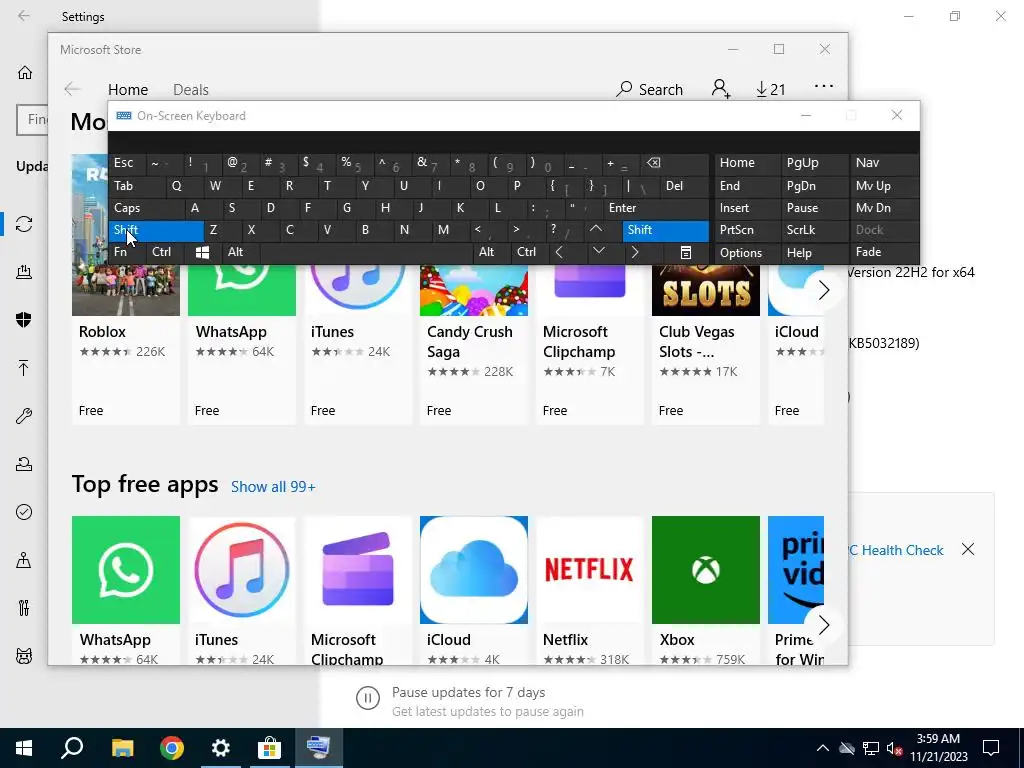Click the Microsoft Store search icon
1024x768 pixels.
(x=624, y=89)
